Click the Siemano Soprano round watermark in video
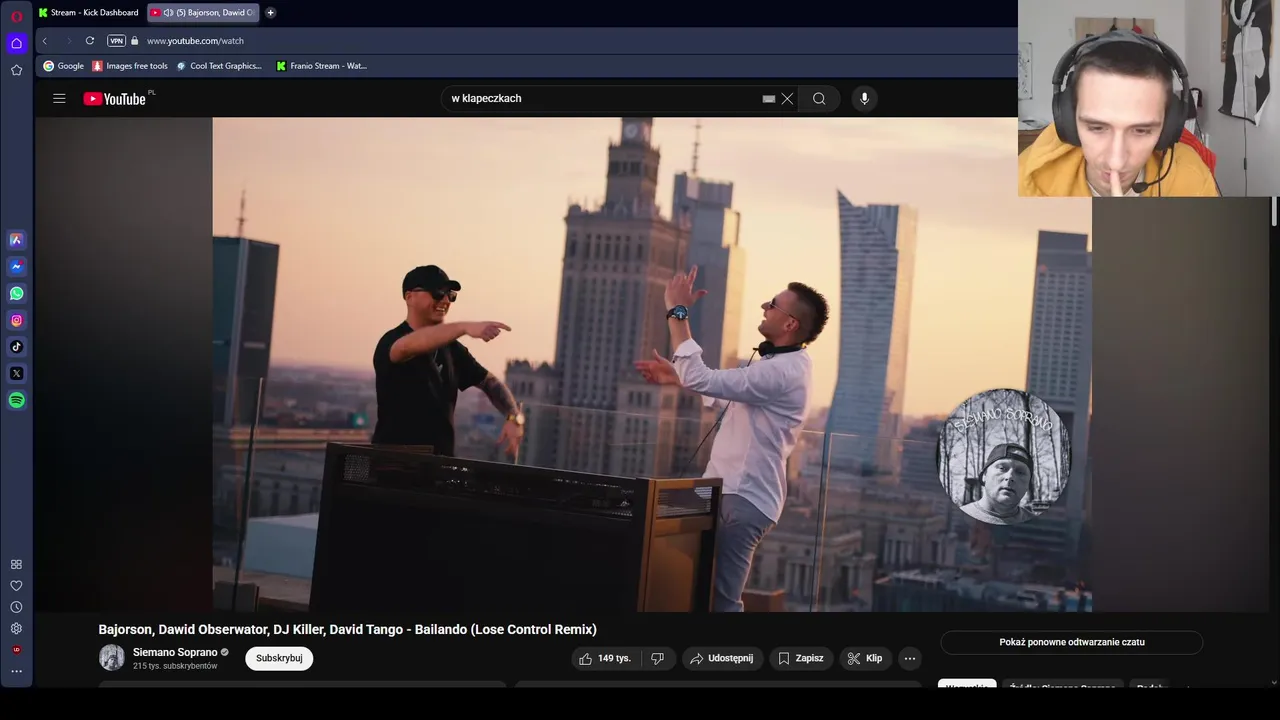Screen dimensions: 1280x720 click(1003, 456)
